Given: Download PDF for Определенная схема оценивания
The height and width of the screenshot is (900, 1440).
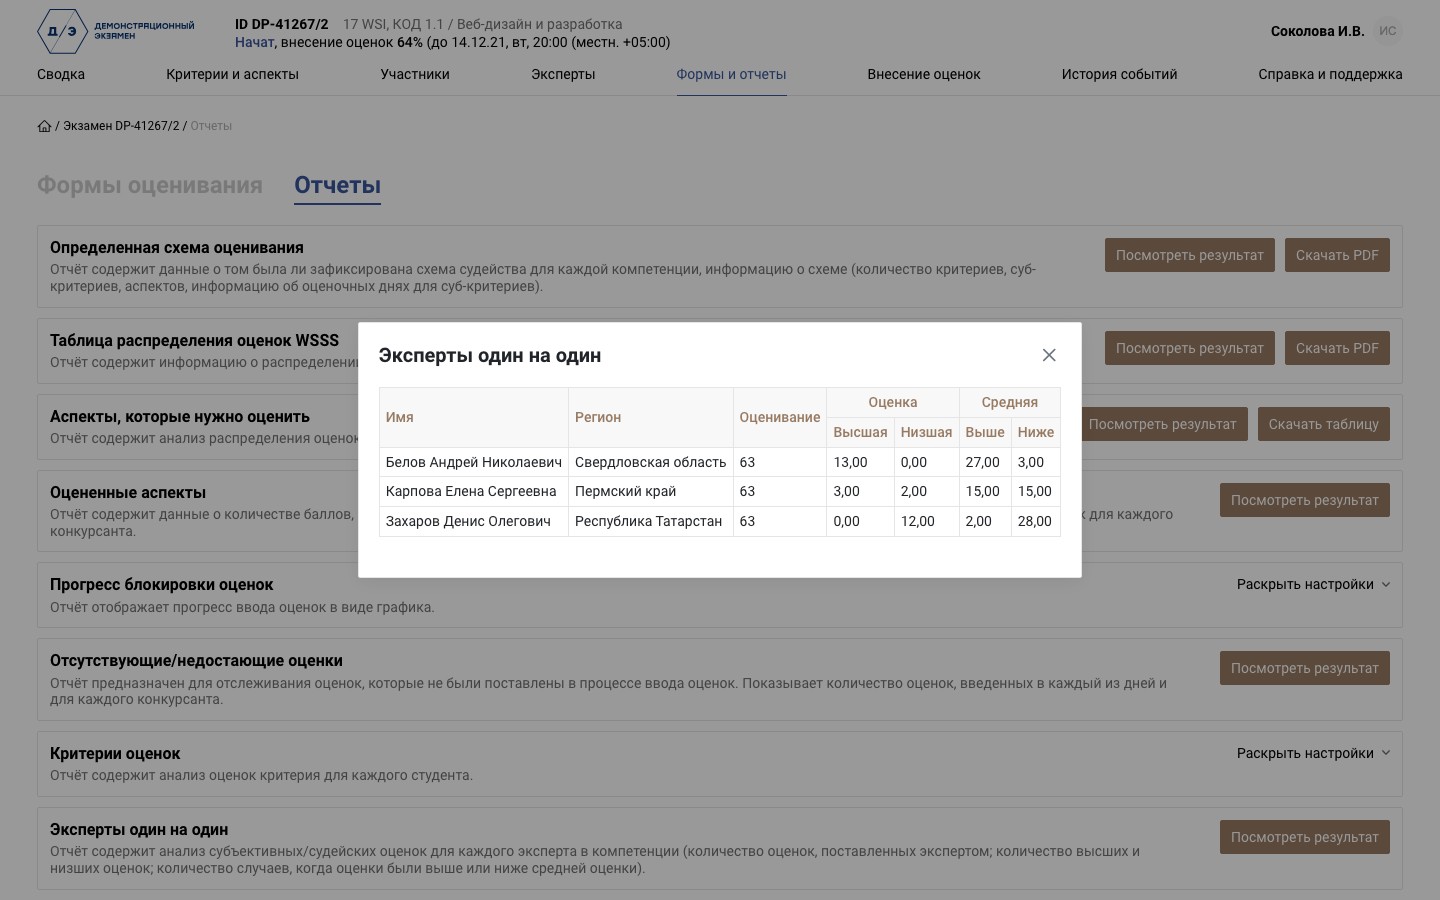Looking at the screenshot, I should point(1337,255).
